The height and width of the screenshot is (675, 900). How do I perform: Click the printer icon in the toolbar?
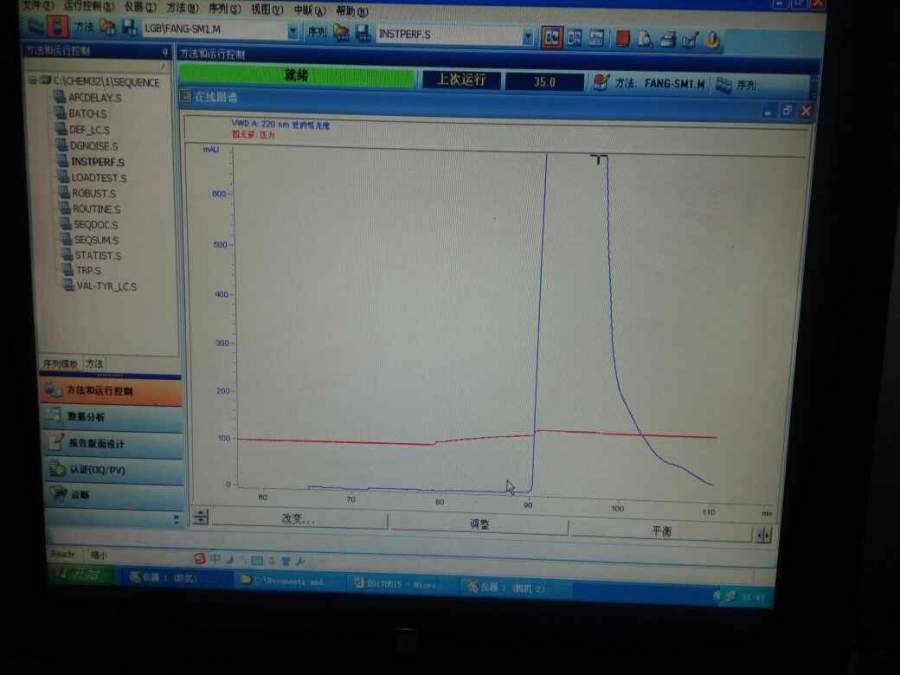[x=667, y=40]
